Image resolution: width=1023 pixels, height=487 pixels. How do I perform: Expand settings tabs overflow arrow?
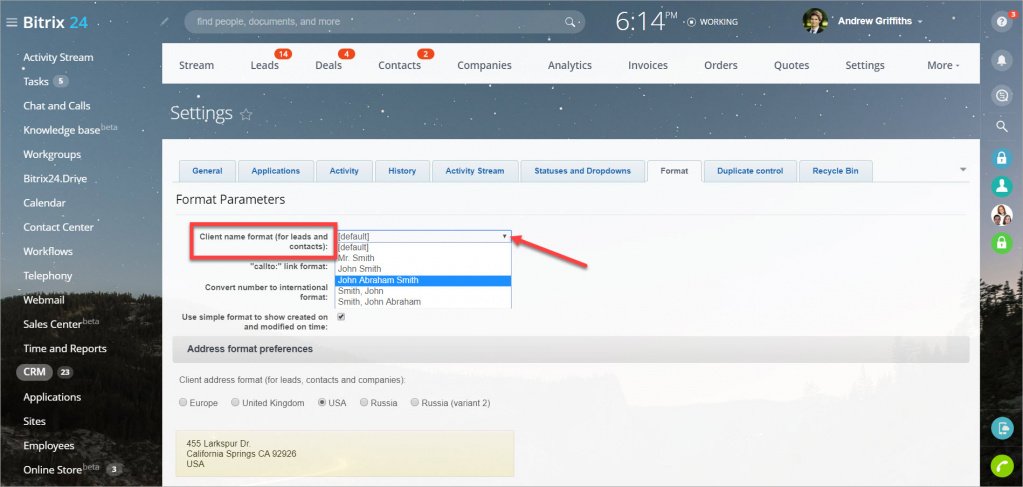point(964,170)
